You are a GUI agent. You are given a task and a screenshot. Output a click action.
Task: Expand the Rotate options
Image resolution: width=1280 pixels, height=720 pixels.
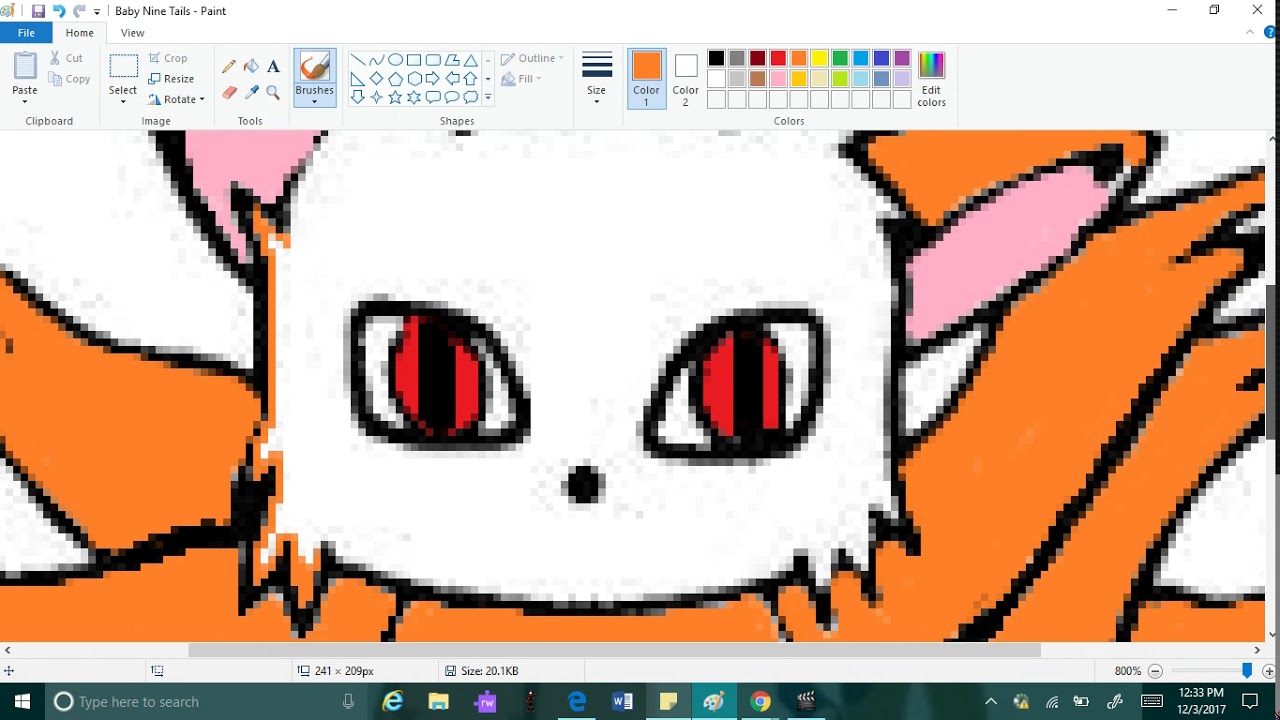[x=177, y=98]
